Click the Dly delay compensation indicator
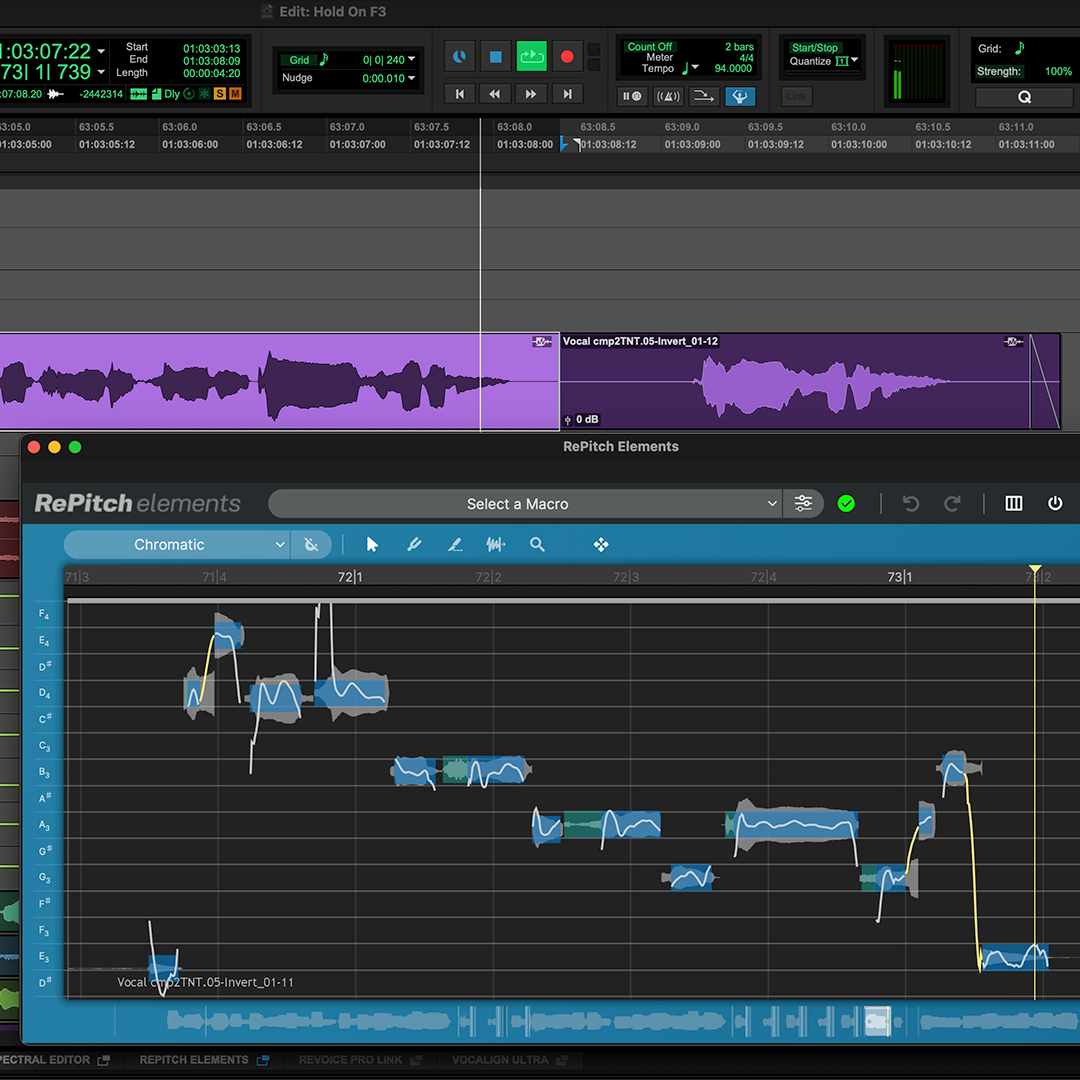1080x1080 pixels. [x=172, y=94]
